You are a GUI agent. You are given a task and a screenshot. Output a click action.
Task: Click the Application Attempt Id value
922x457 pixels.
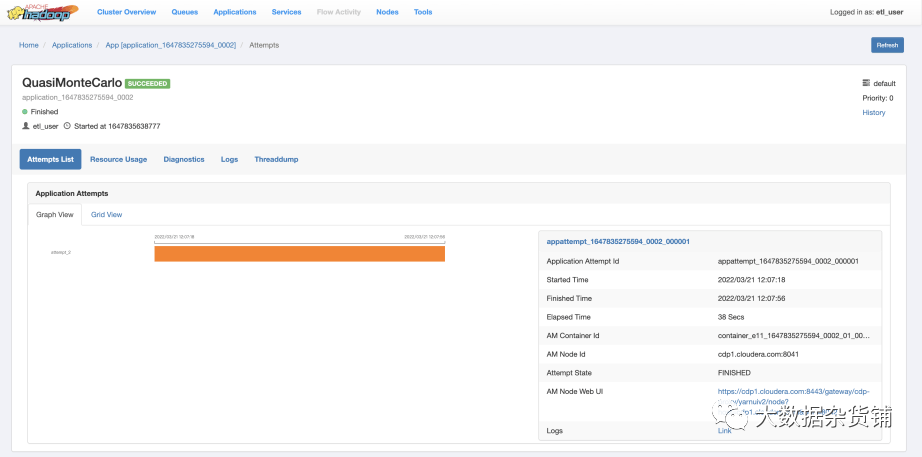[789, 261]
